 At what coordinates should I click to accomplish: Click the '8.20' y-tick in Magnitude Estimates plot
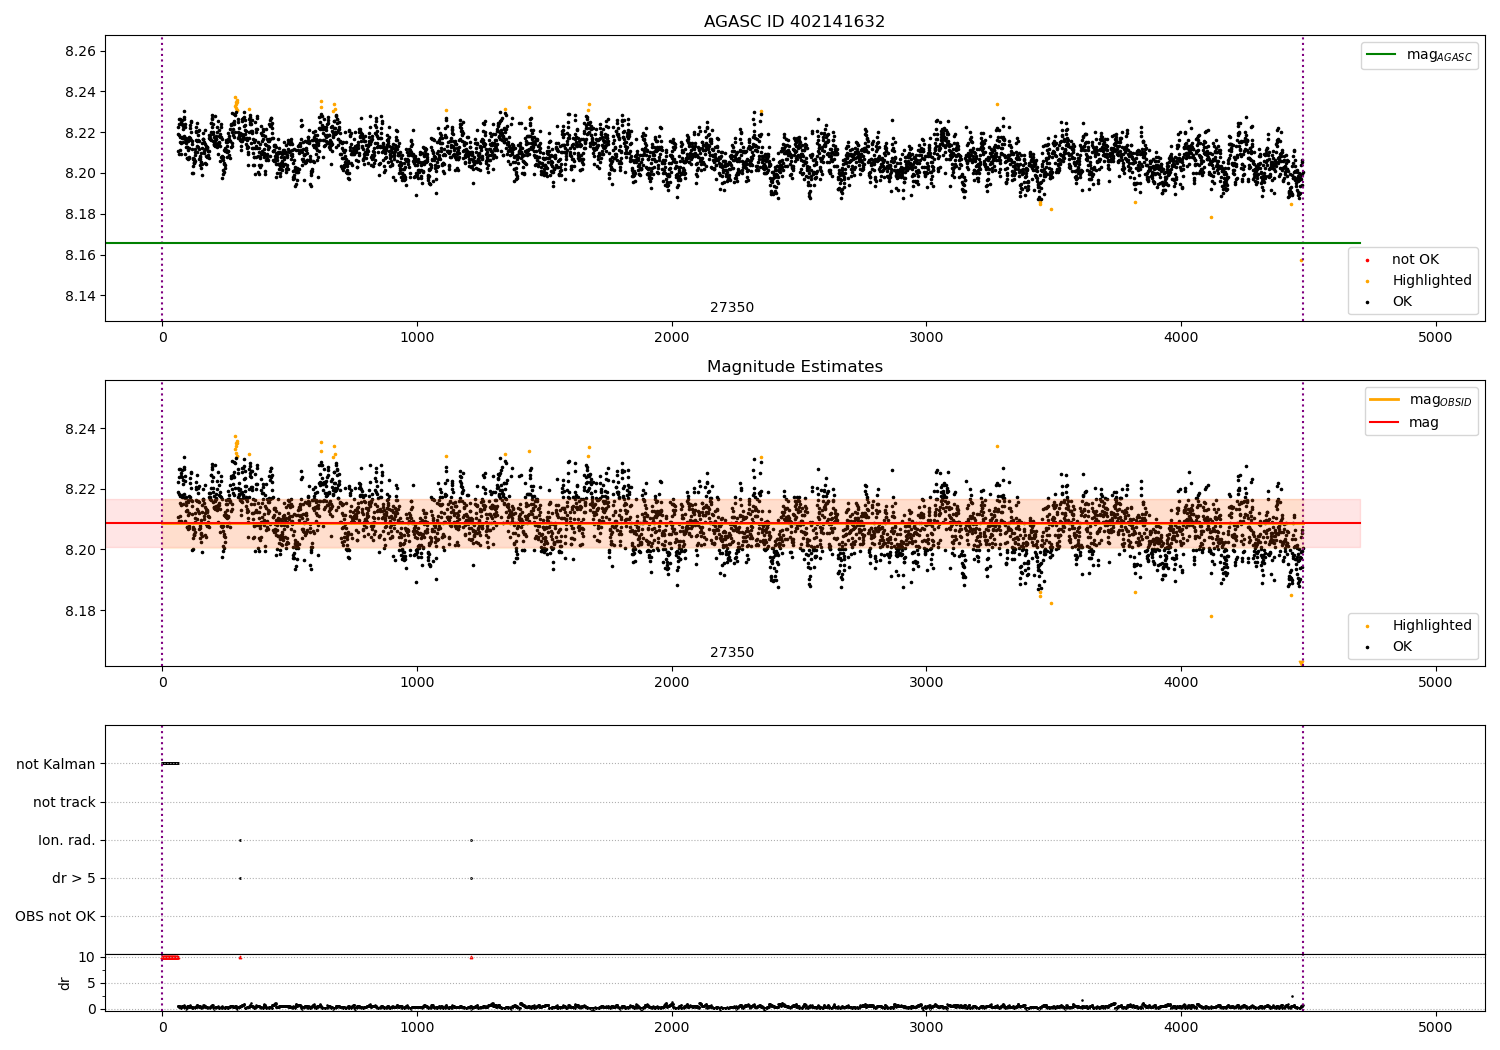point(79,550)
